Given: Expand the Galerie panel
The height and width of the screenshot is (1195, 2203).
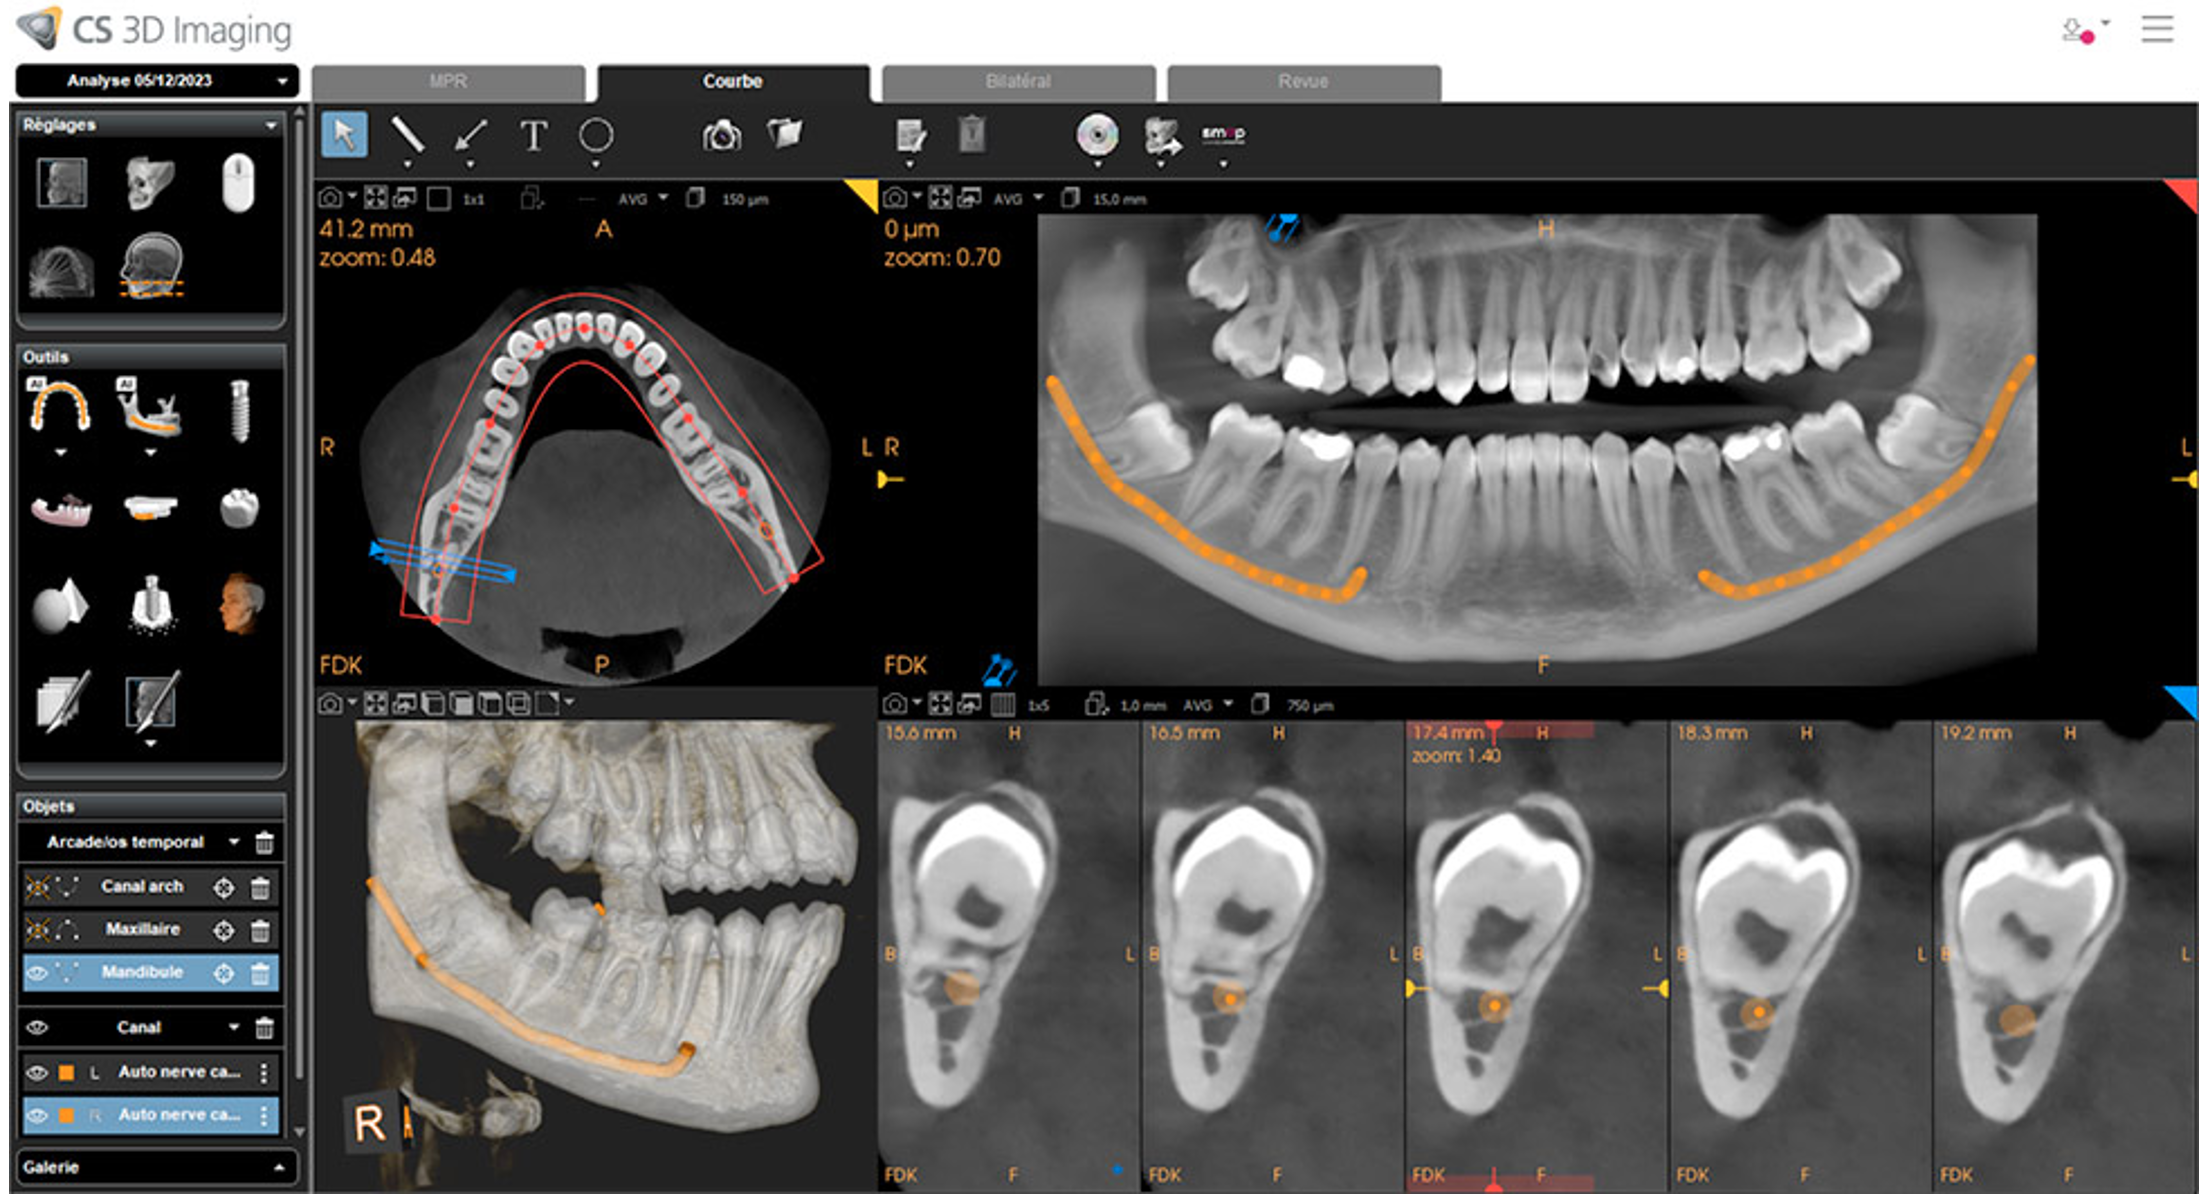Looking at the screenshot, I should (279, 1167).
